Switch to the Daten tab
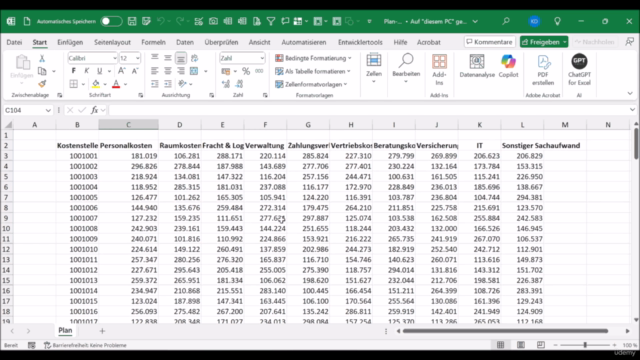 185,42
